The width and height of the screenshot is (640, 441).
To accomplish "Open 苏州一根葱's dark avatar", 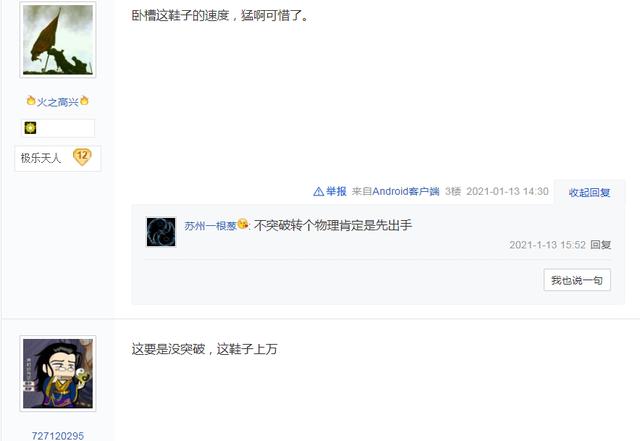I will (x=161, y=232).
